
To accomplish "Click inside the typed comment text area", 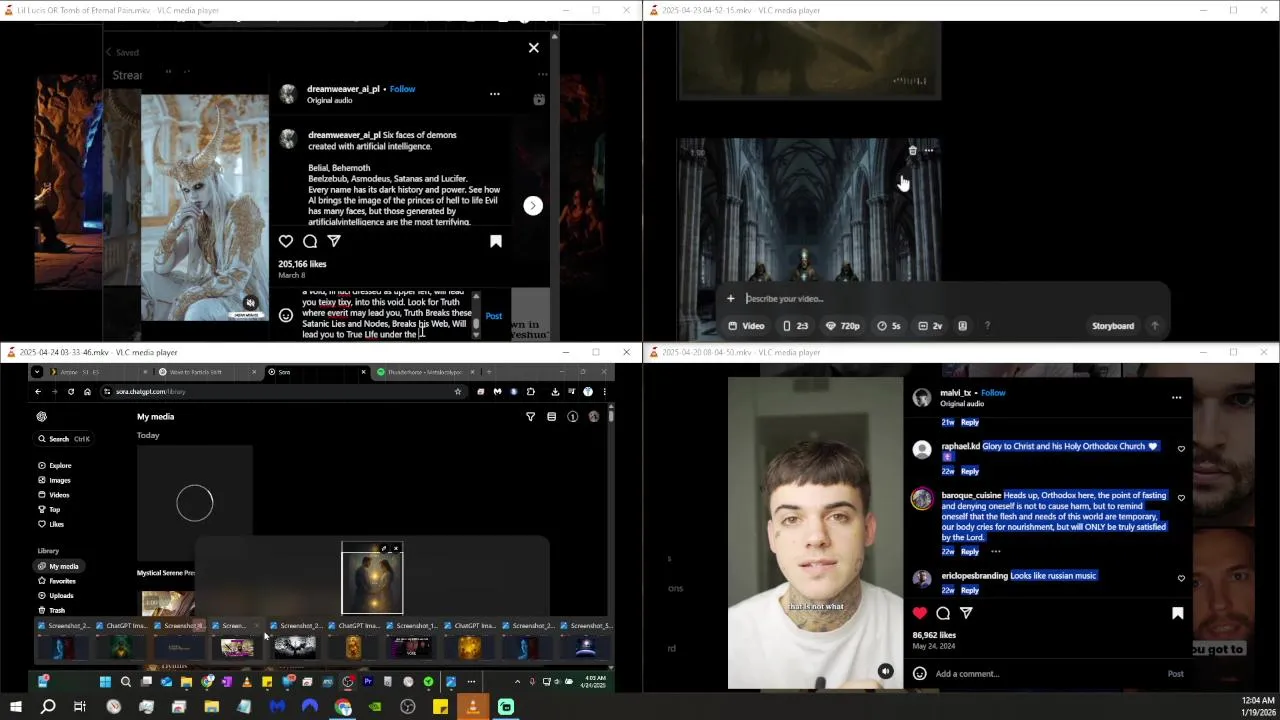I will click(386, 315).
